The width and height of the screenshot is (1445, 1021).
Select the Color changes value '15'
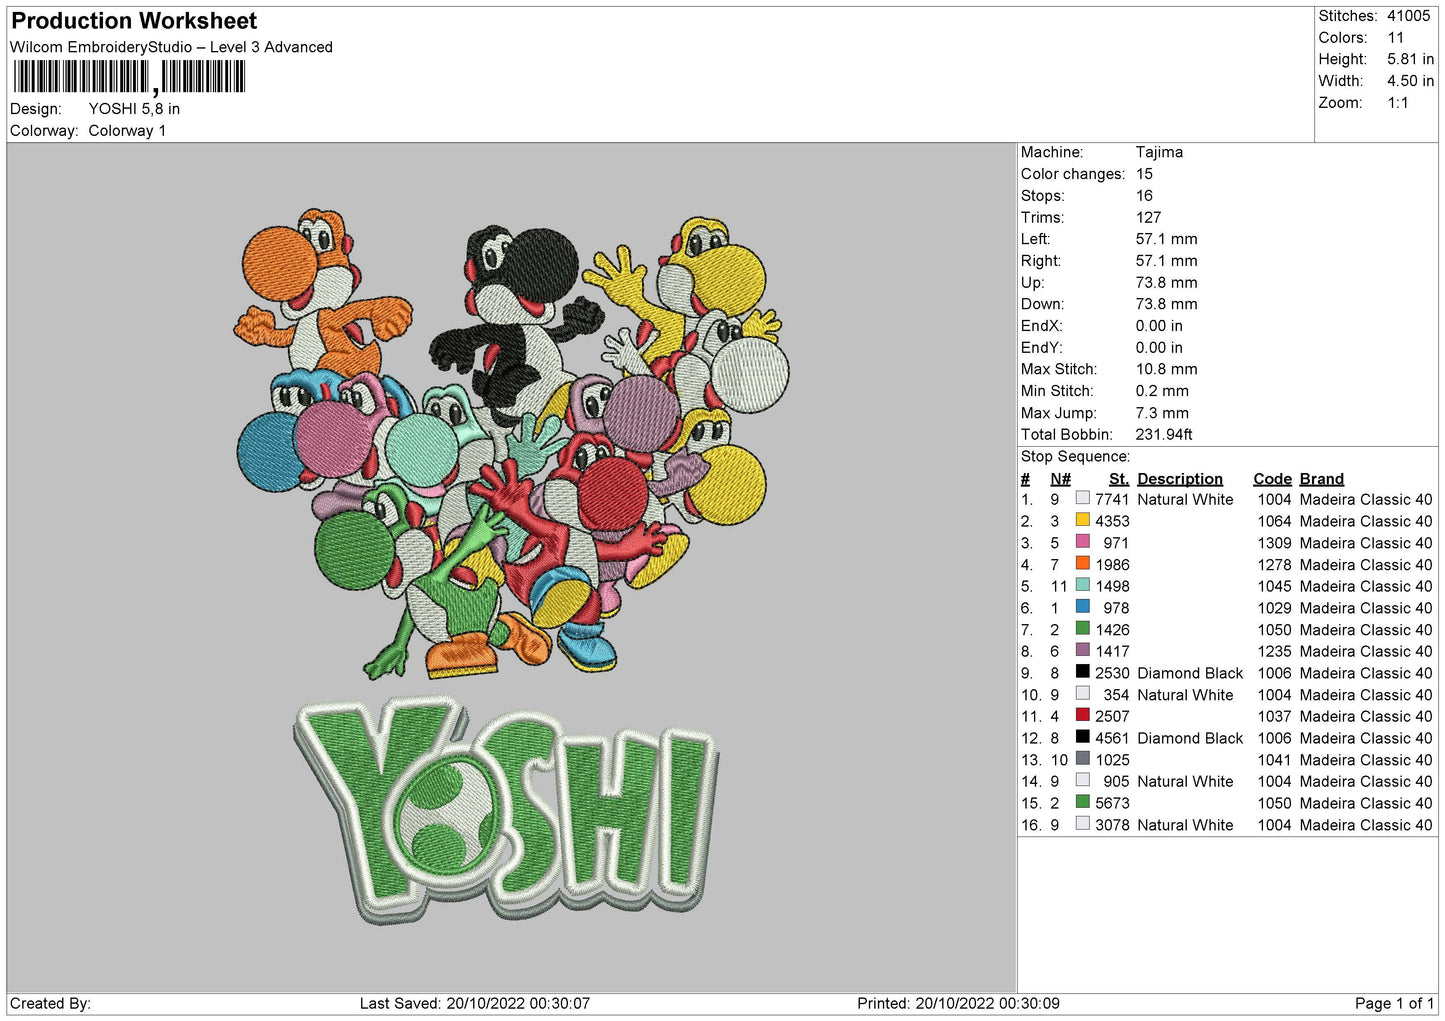1144,174
